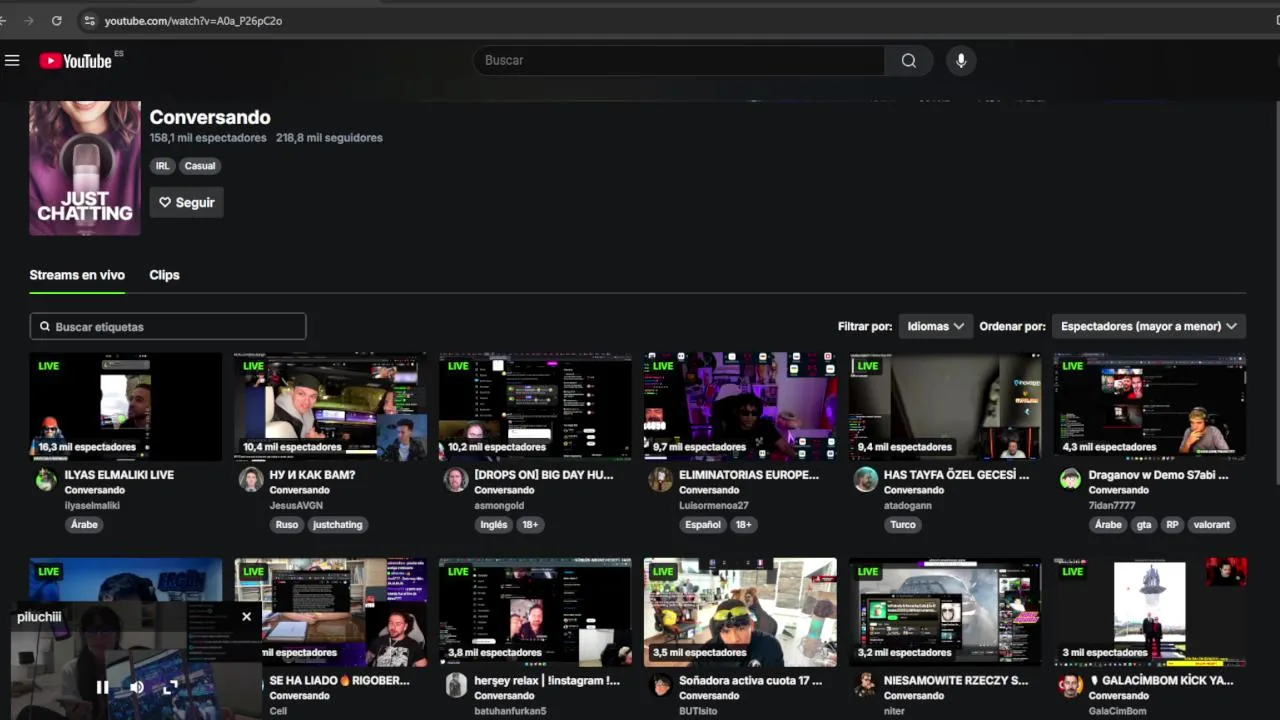Expand mini player to fullscreen
The width and height of the screenshot is (1280, 720).
click(x=170, y=687)
